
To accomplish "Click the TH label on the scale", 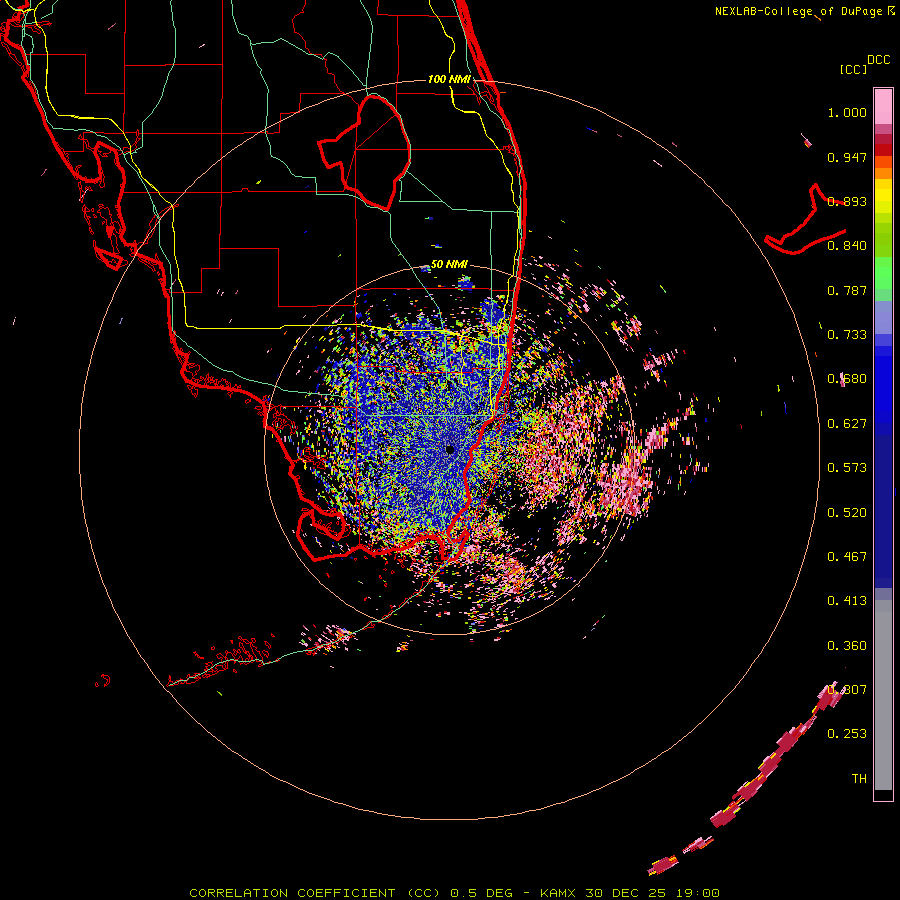I will (859, 779).
